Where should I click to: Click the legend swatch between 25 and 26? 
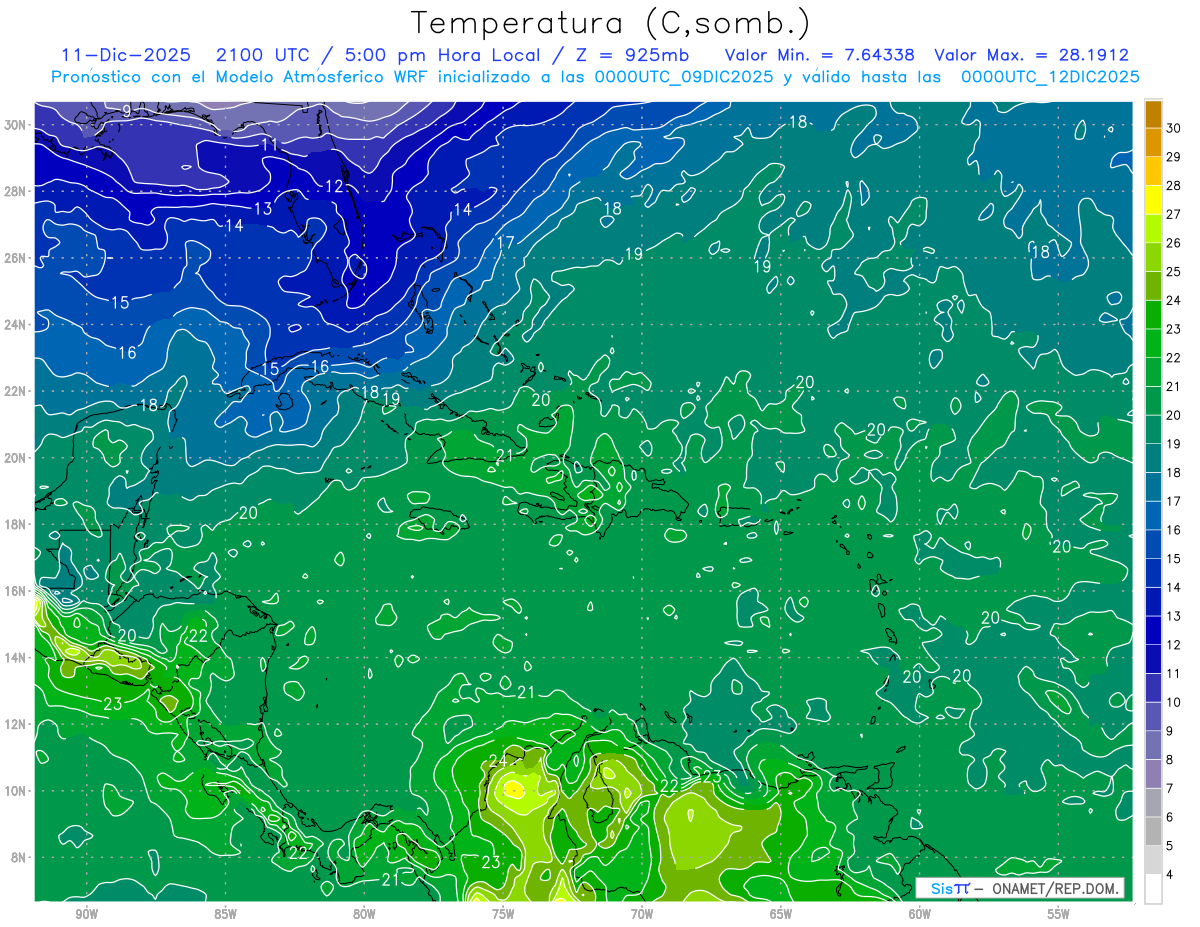pos(1153,257)
